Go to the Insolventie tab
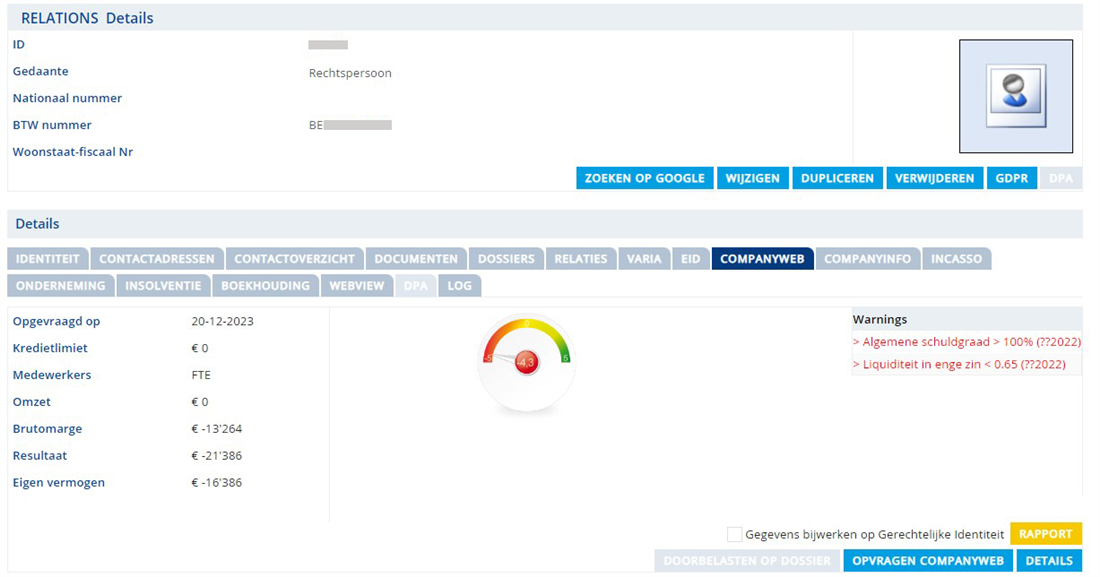Image resolution: width=1100 pixels, height=577 pixels. 162,285
